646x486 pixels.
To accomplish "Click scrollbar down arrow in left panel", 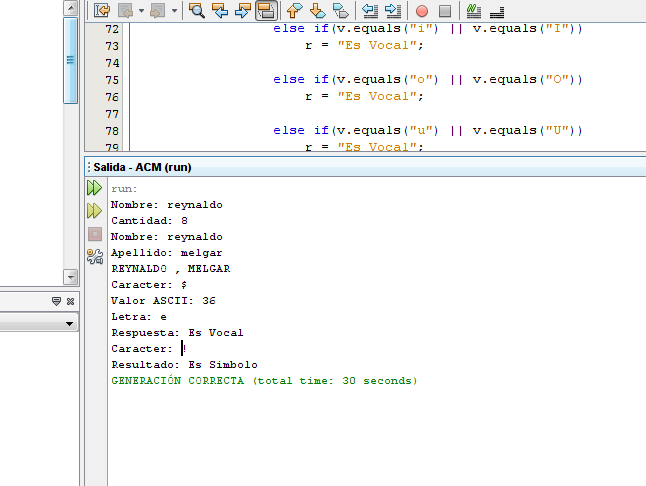I will [x=71, y=277].
